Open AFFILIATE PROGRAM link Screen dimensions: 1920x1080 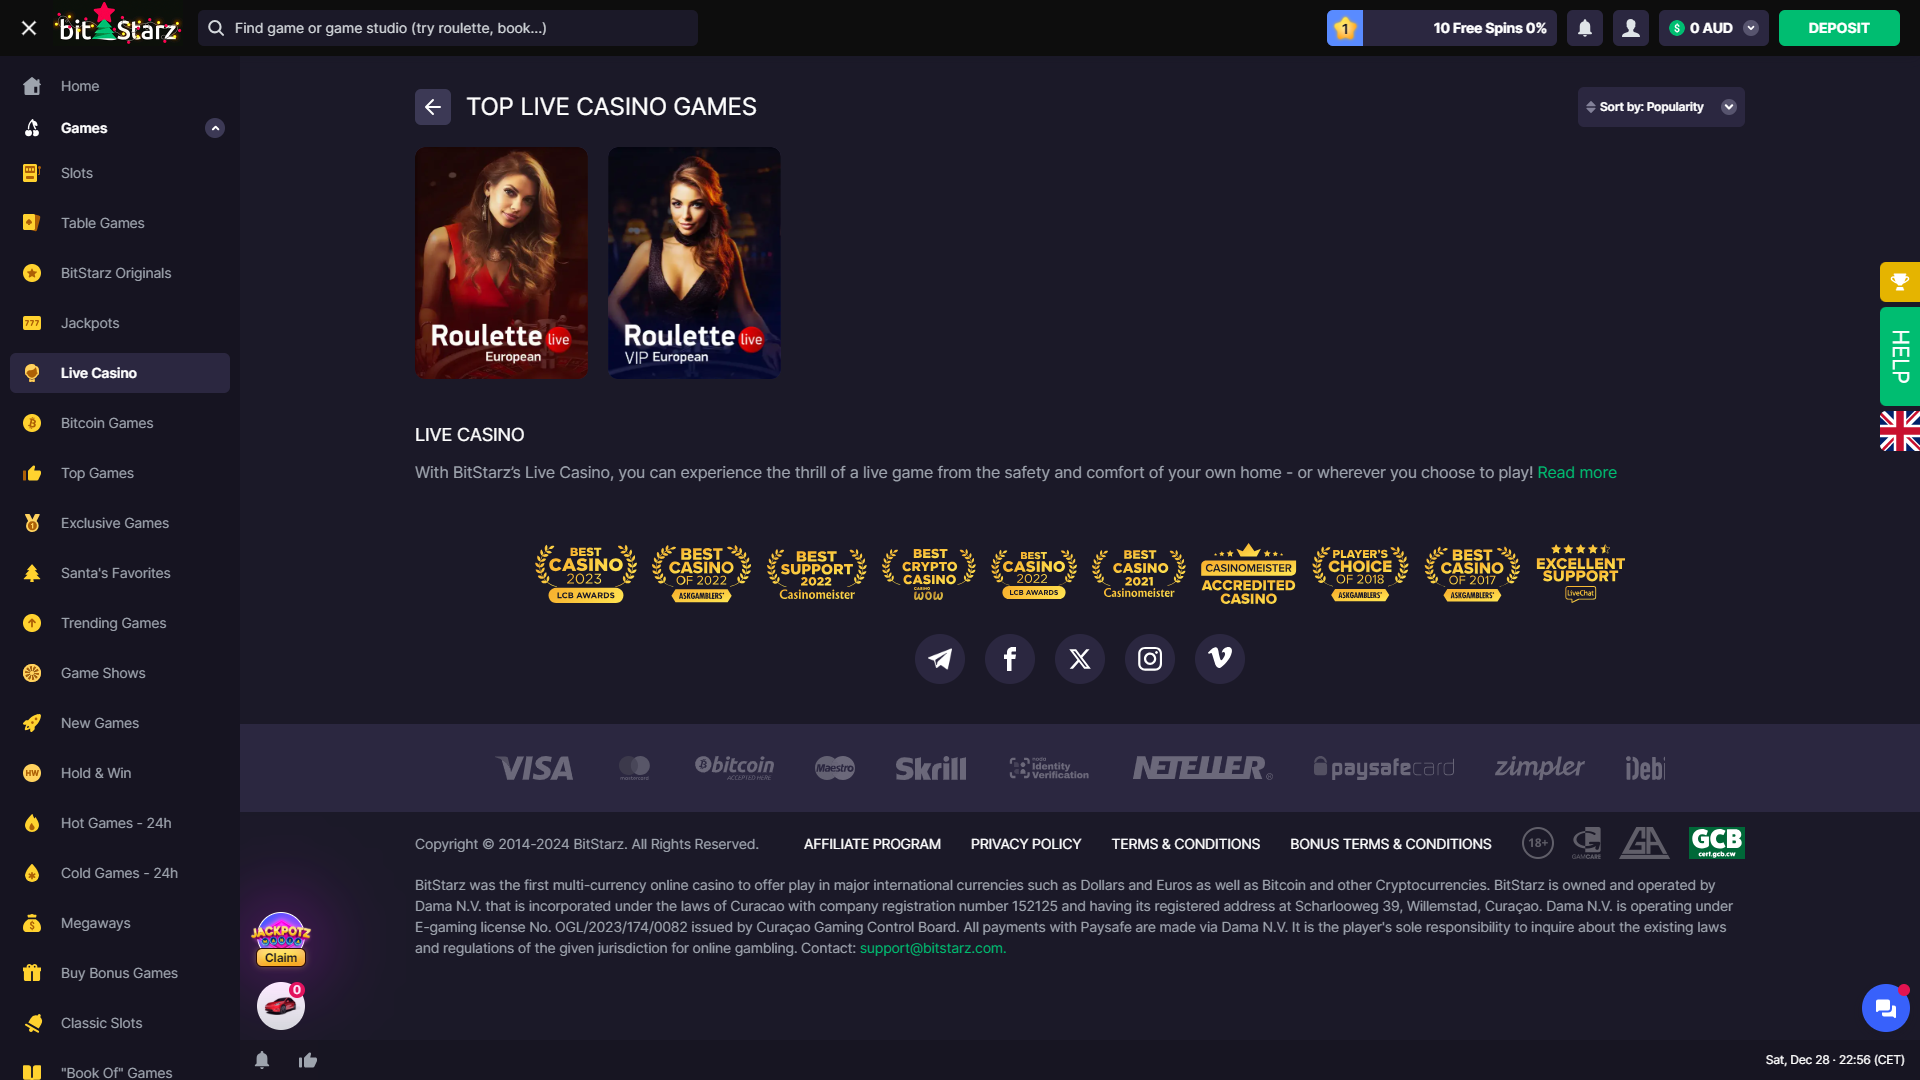click(x=872, y=844)
